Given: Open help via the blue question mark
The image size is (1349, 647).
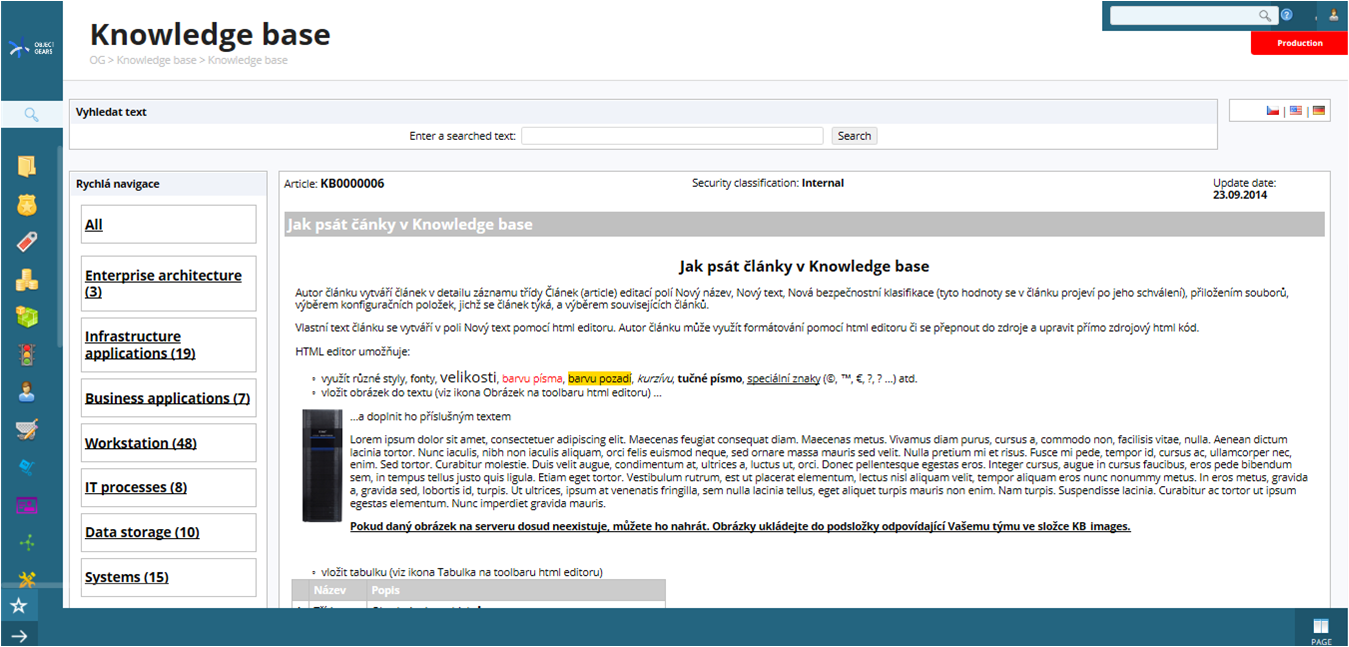Looking at the screenshot, I should click(x=1287, y=15).
